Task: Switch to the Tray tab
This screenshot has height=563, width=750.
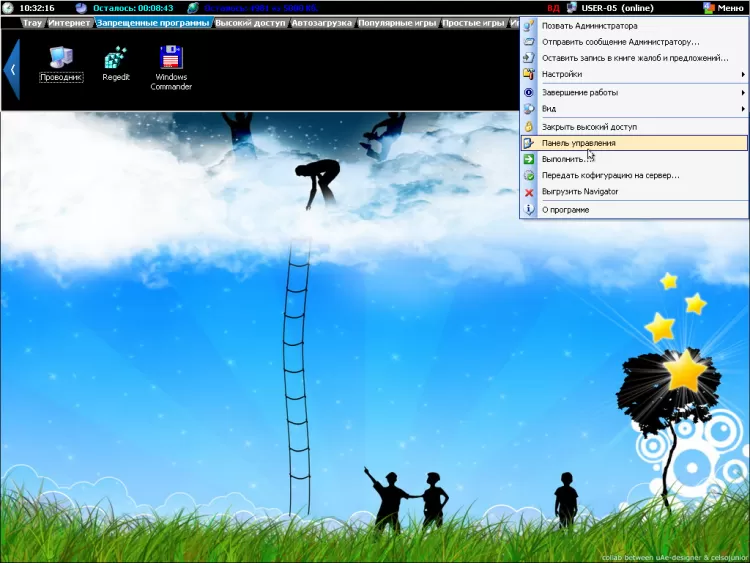Action: [32, 22]
